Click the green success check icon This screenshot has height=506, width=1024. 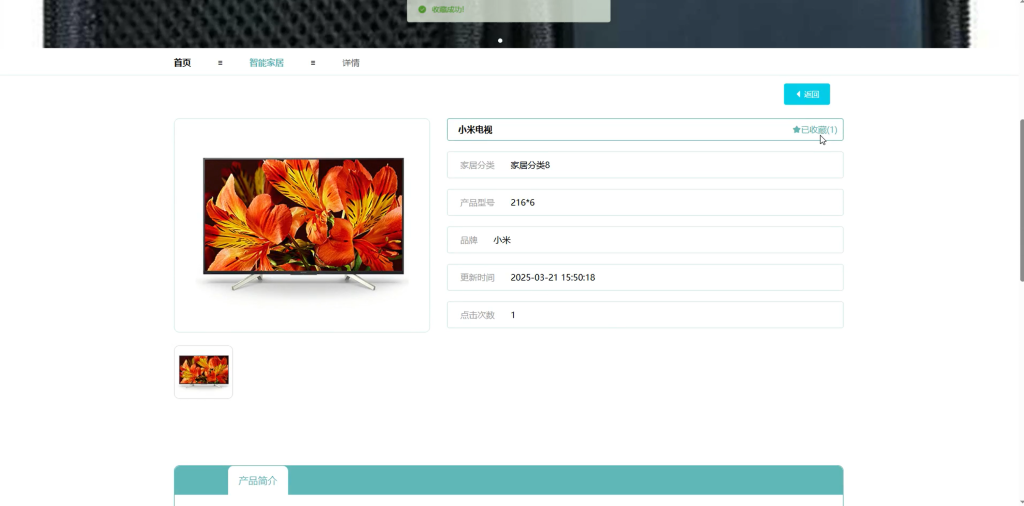pos(422,9)
